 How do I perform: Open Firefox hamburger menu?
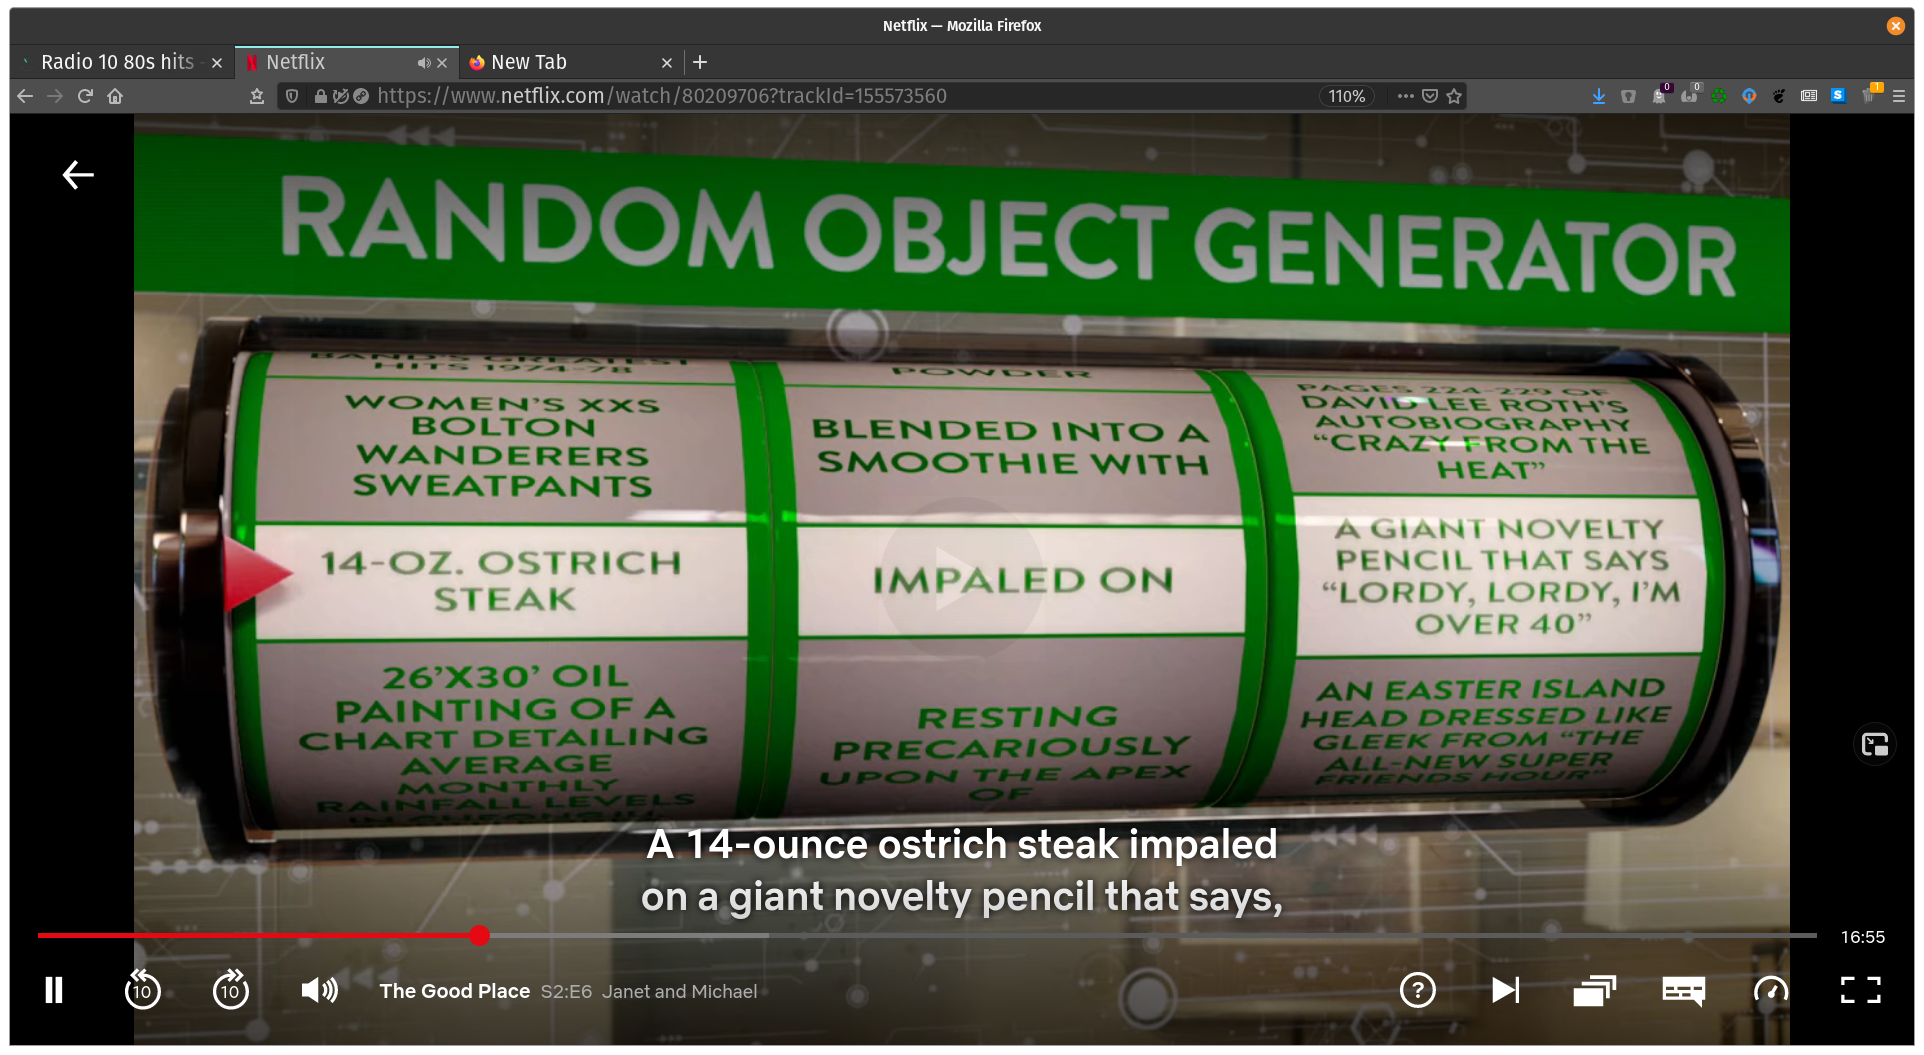pyautogui.click(x=1899, y=96)
